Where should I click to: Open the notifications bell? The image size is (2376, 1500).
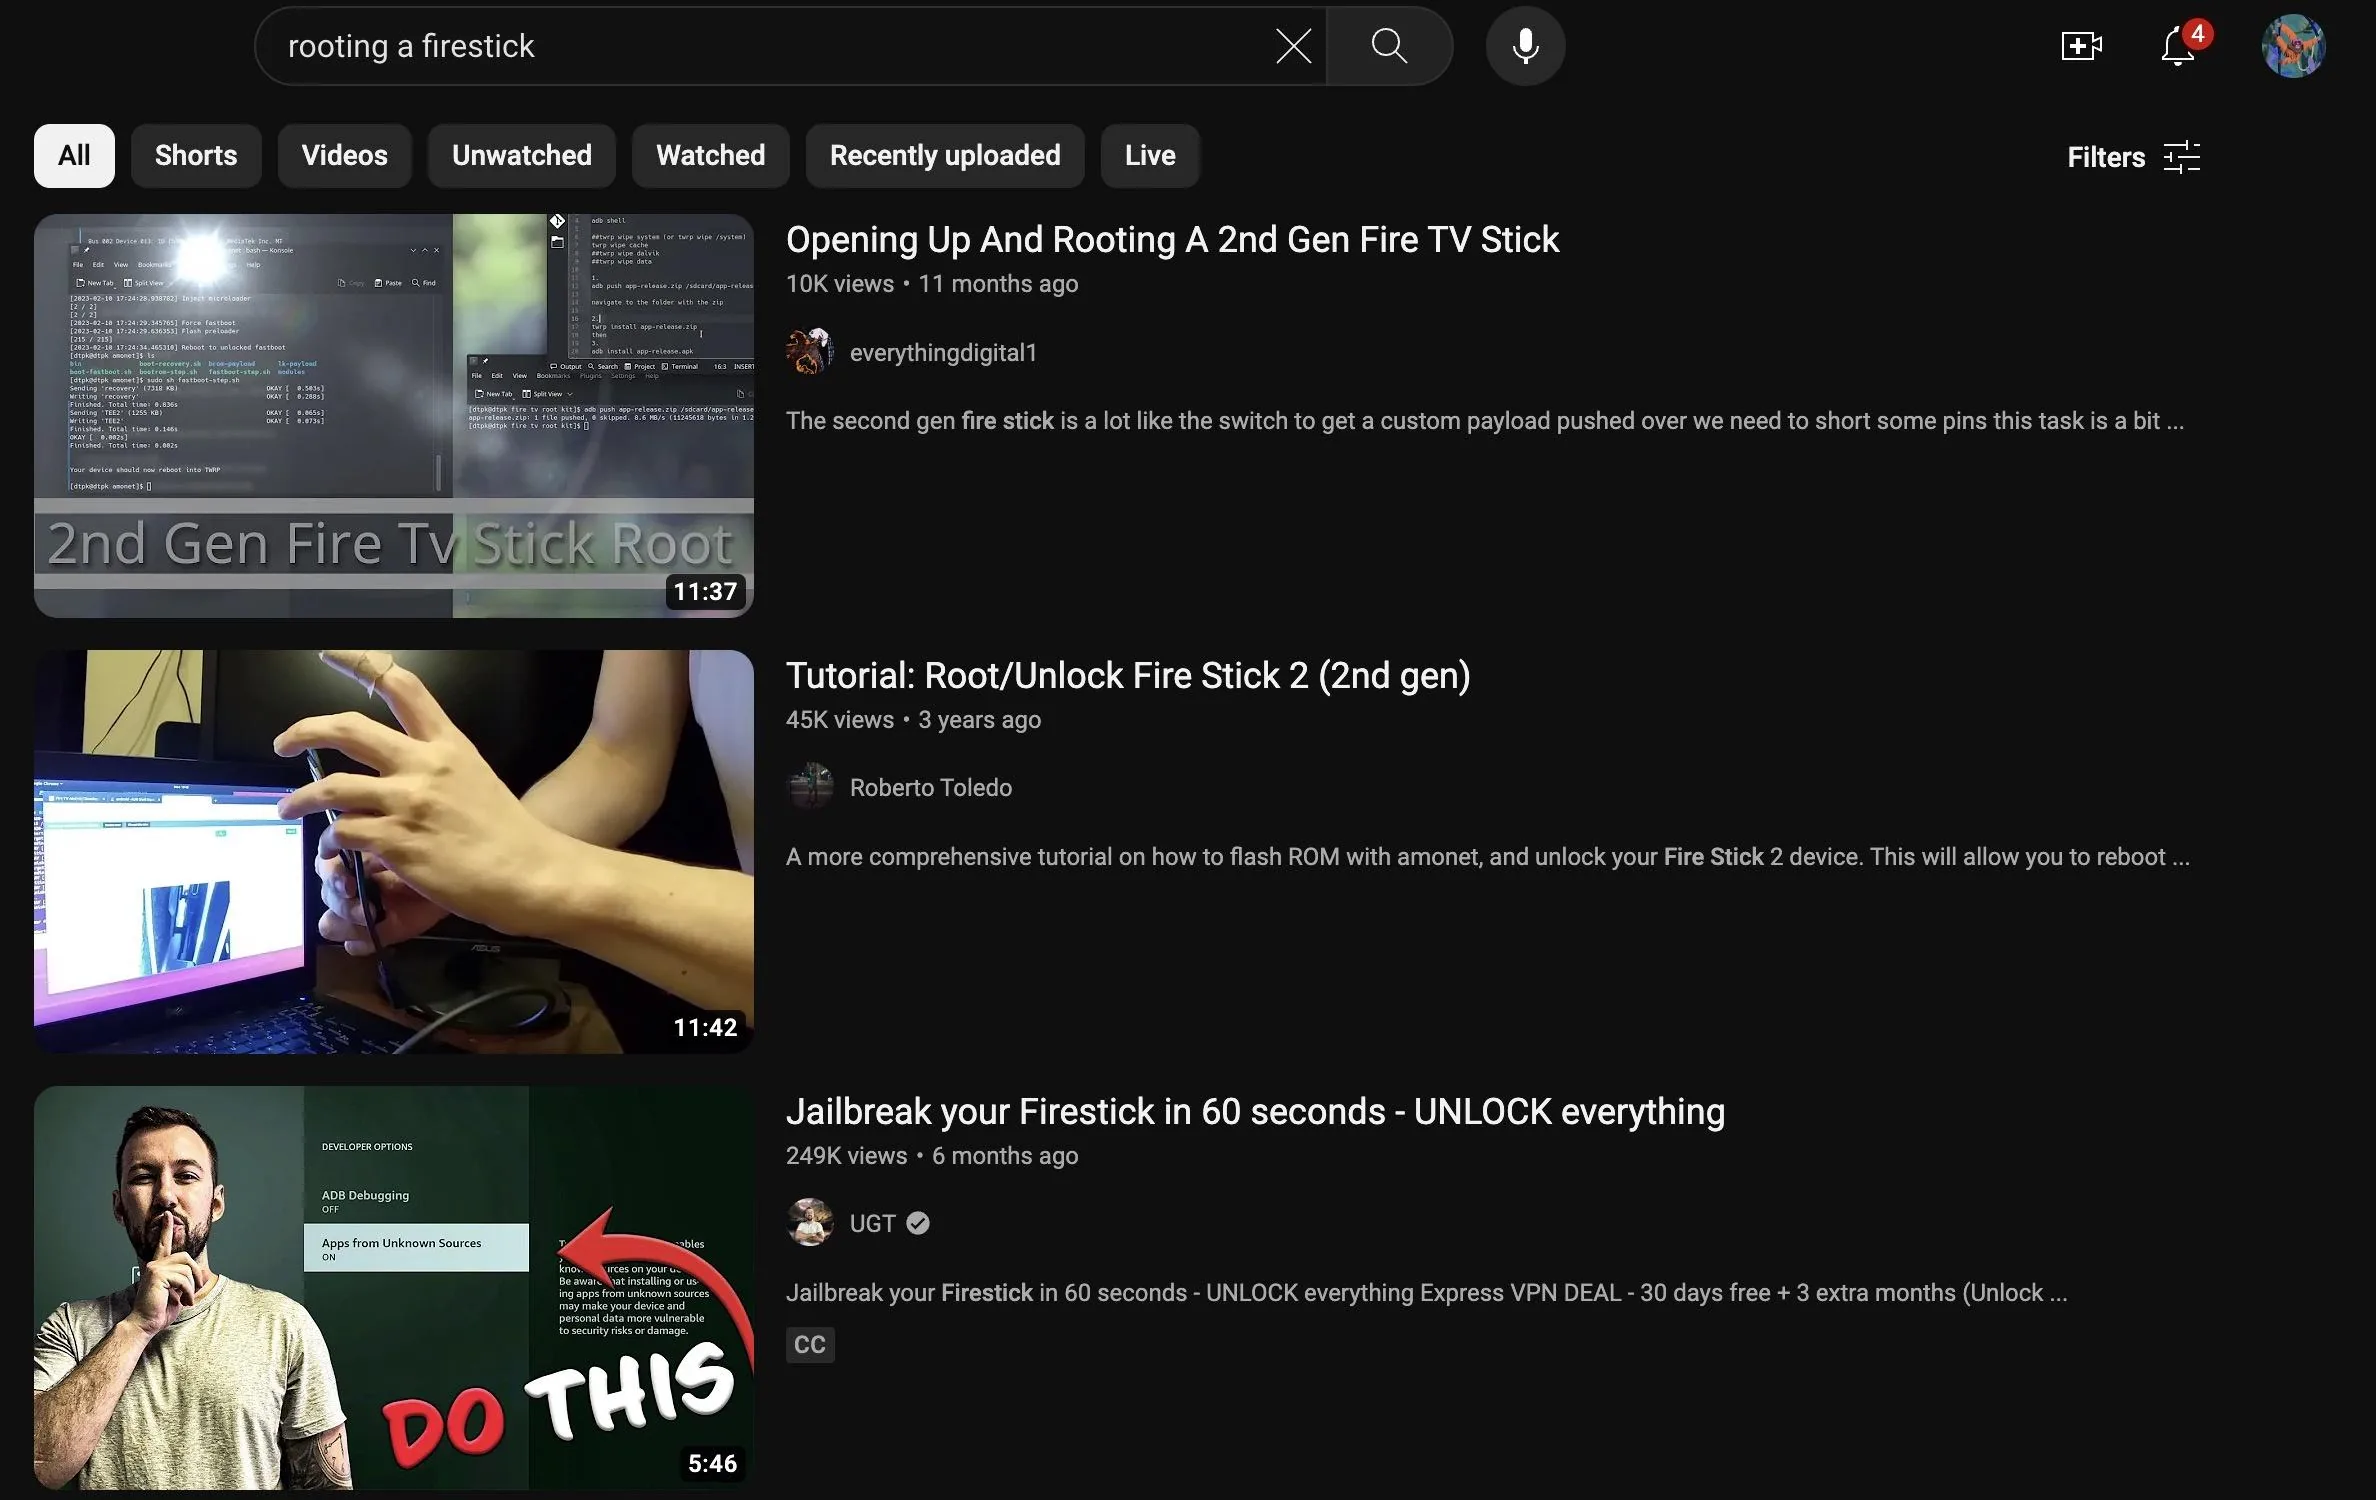[x=2177, y=46]
